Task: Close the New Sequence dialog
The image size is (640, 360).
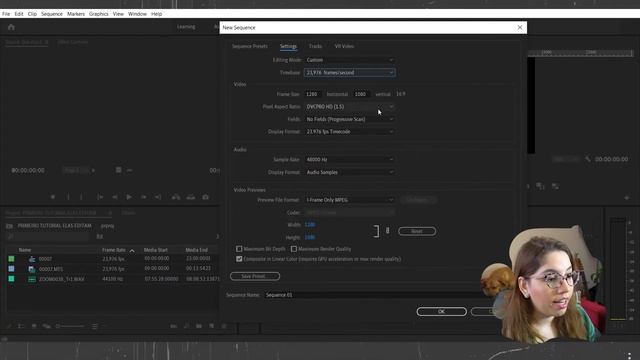Action: [x=520, y=27]
